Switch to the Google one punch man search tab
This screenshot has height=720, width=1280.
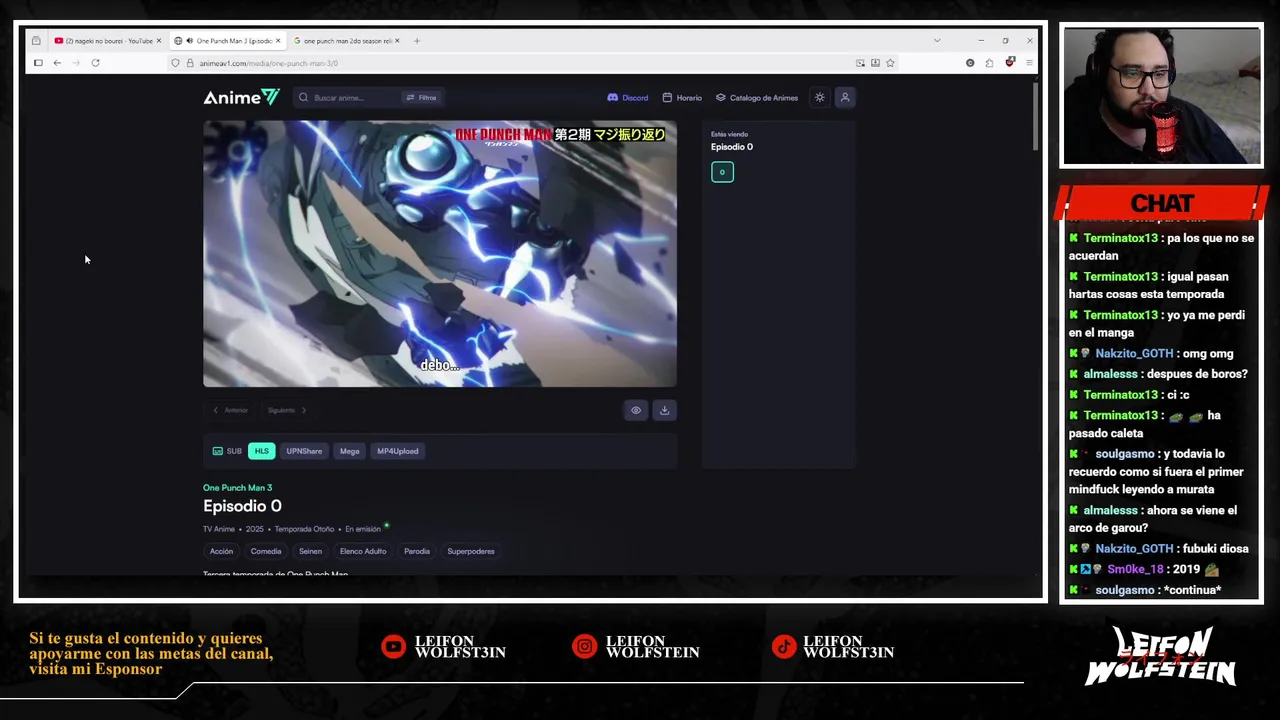(x=347, y=41)
